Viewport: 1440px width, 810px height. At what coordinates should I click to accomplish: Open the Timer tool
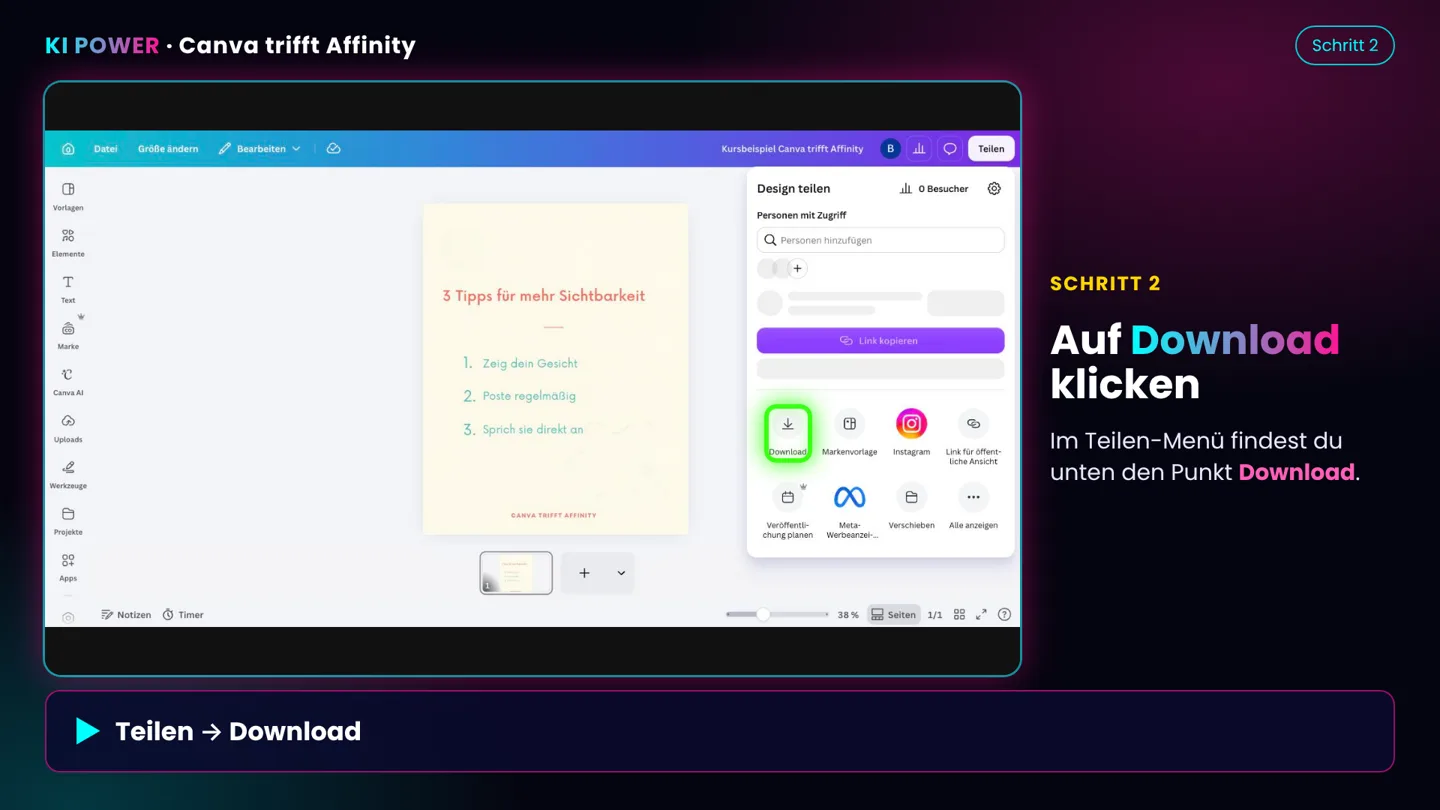click(183, 615)
